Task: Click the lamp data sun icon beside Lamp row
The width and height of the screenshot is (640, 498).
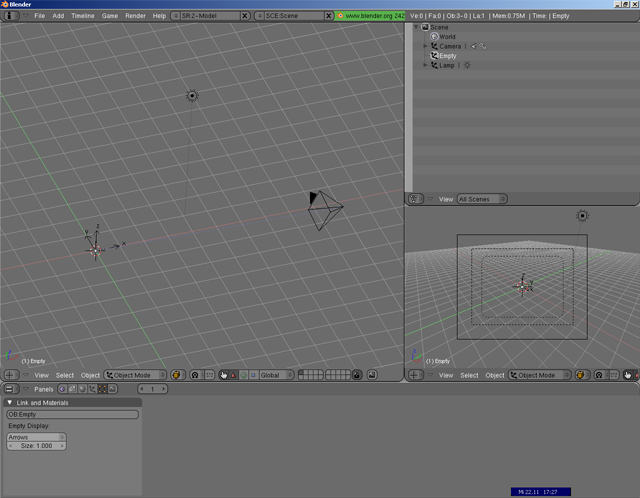Action: click(x=467, y=65)
